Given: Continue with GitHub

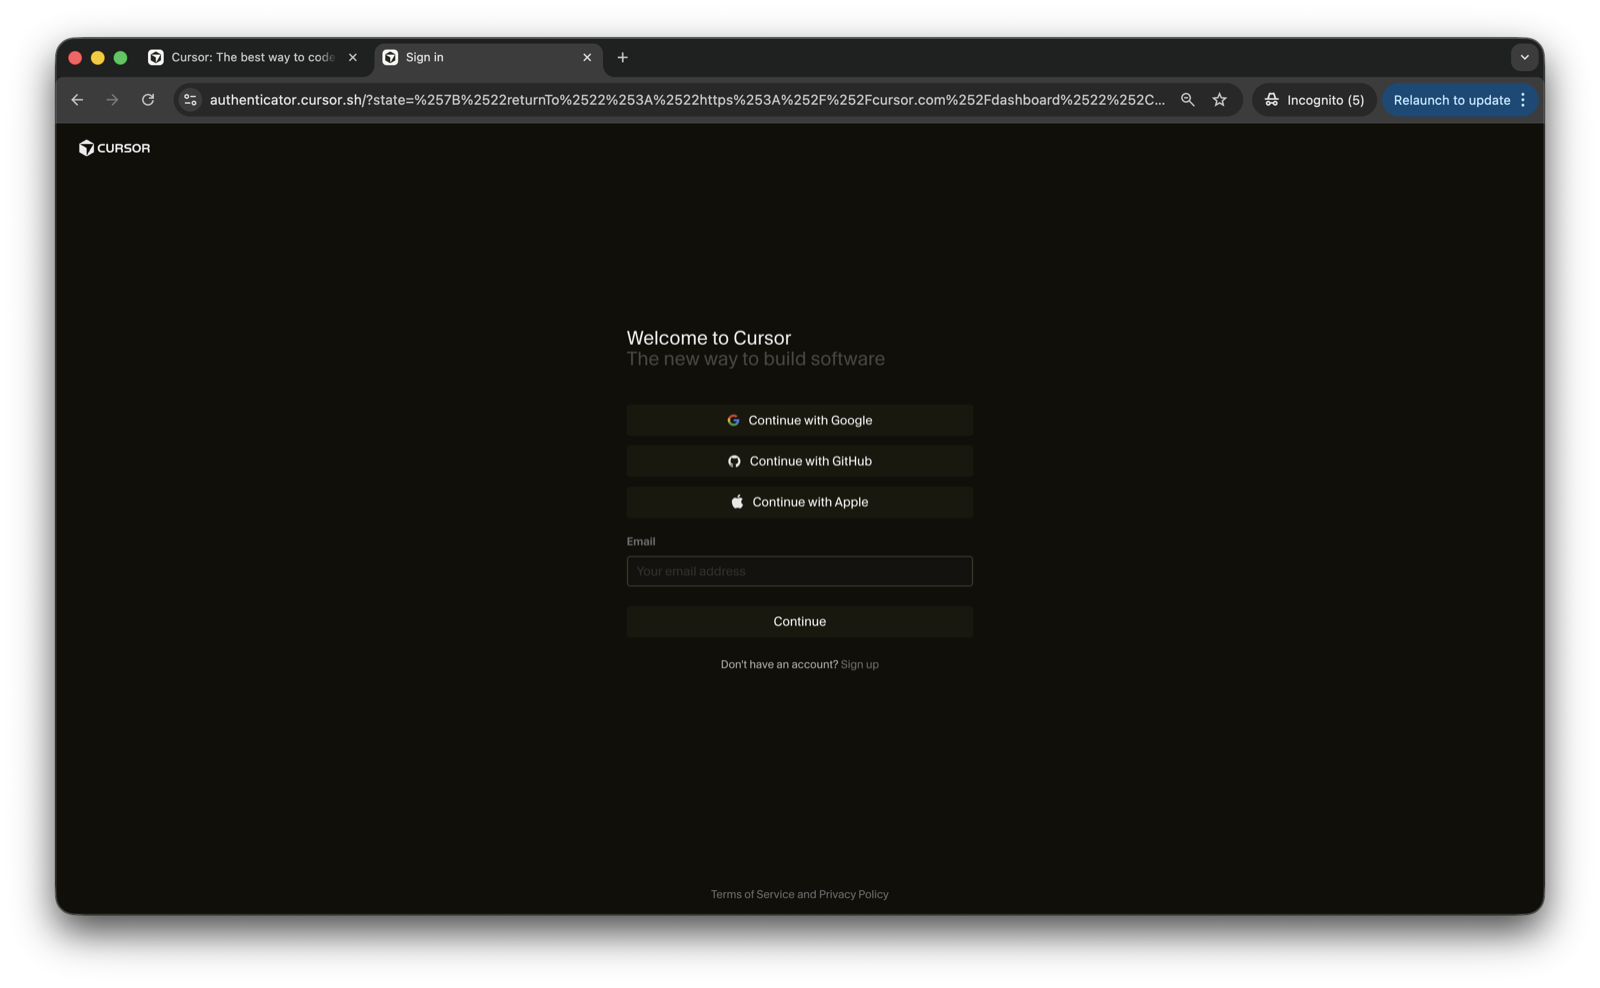Looking at the screenshot, I should (799, 461).
